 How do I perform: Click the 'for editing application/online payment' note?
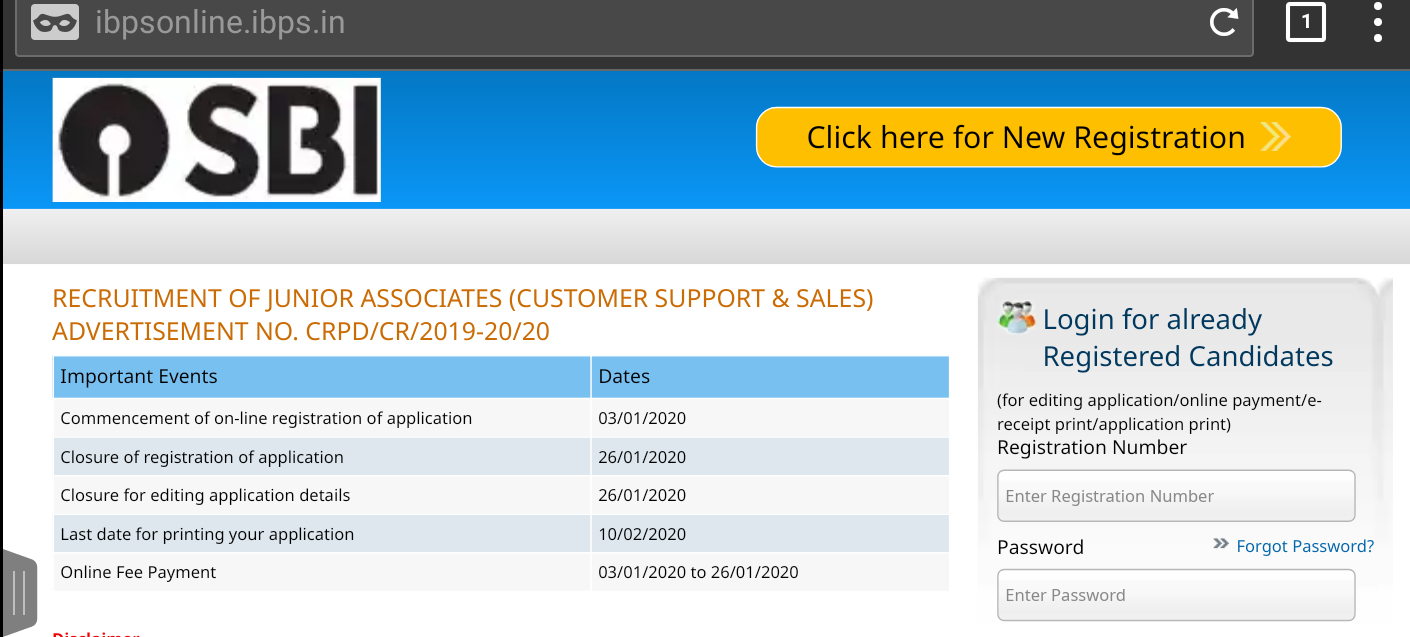point(1159,412)
